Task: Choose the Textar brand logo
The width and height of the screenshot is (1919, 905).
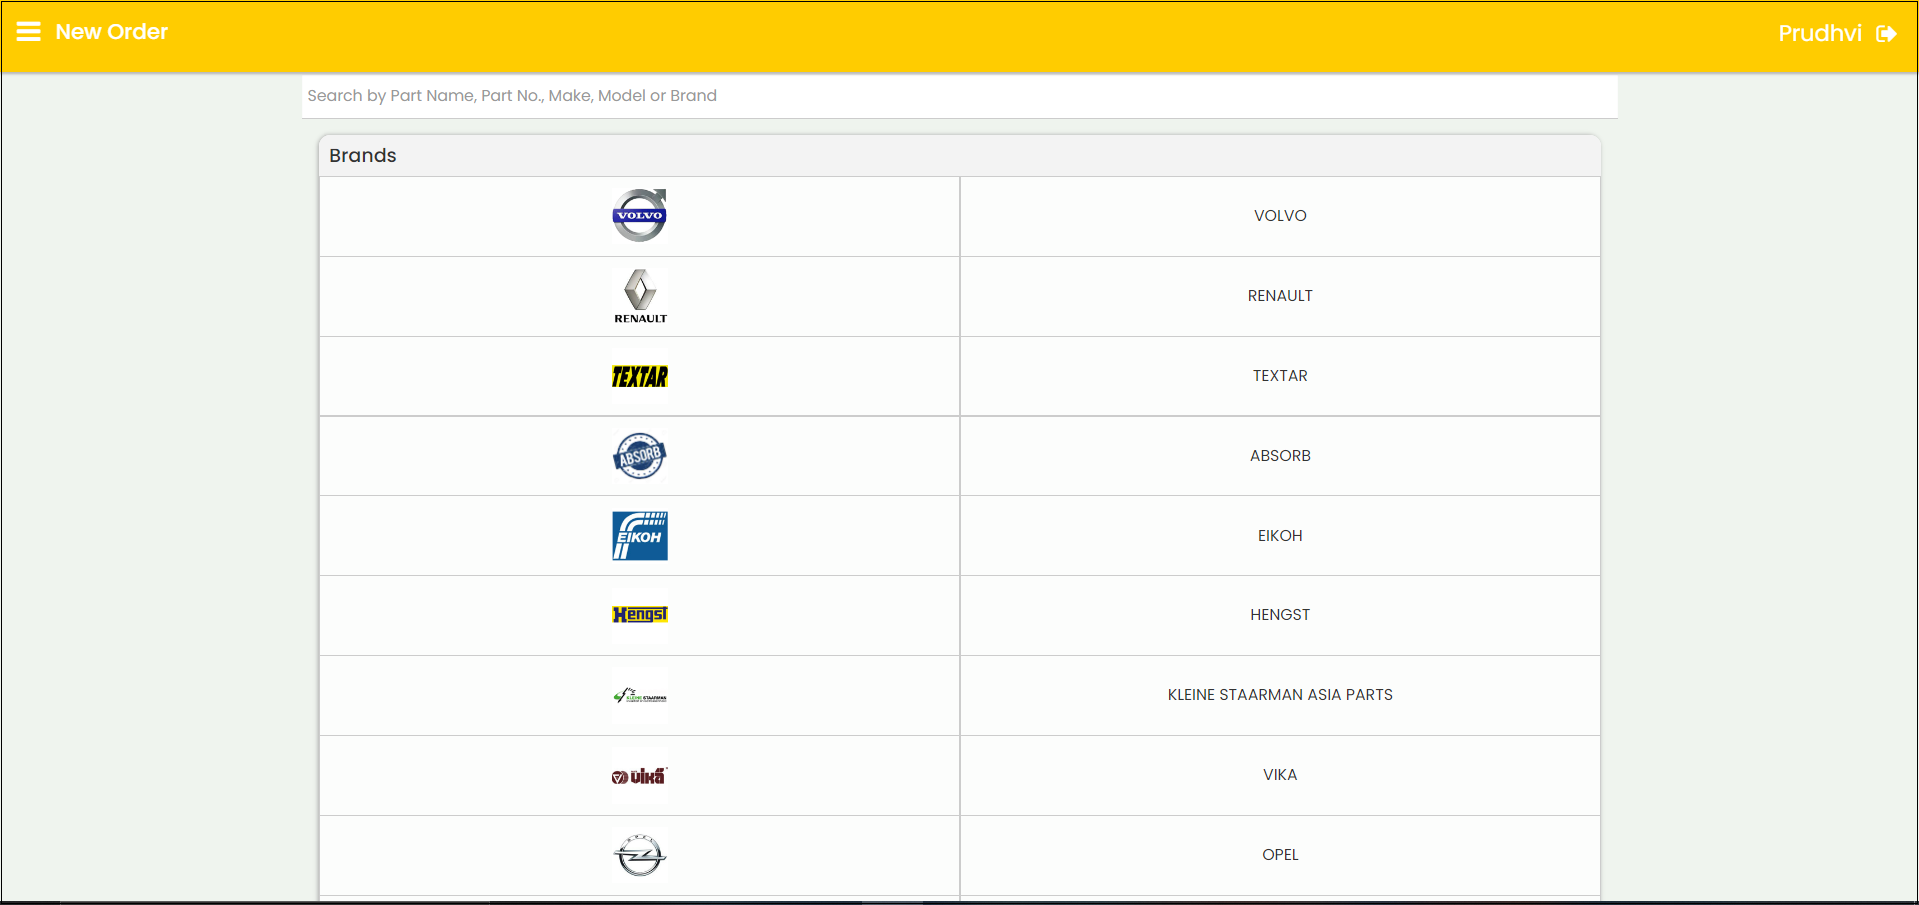Action: 640,376
